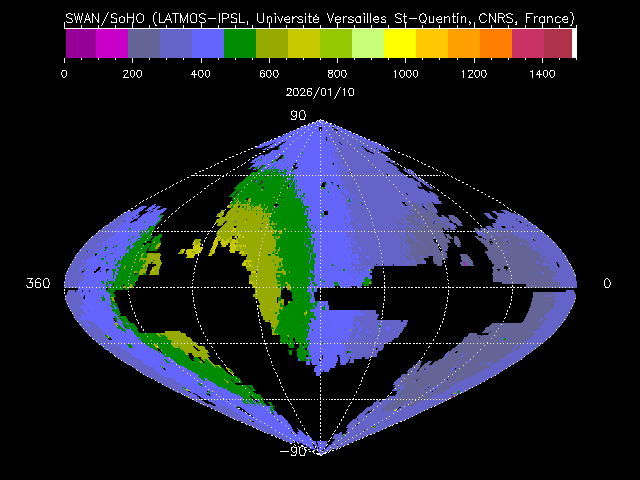Click the bright yellow swatch near 1000

(400, 43)
